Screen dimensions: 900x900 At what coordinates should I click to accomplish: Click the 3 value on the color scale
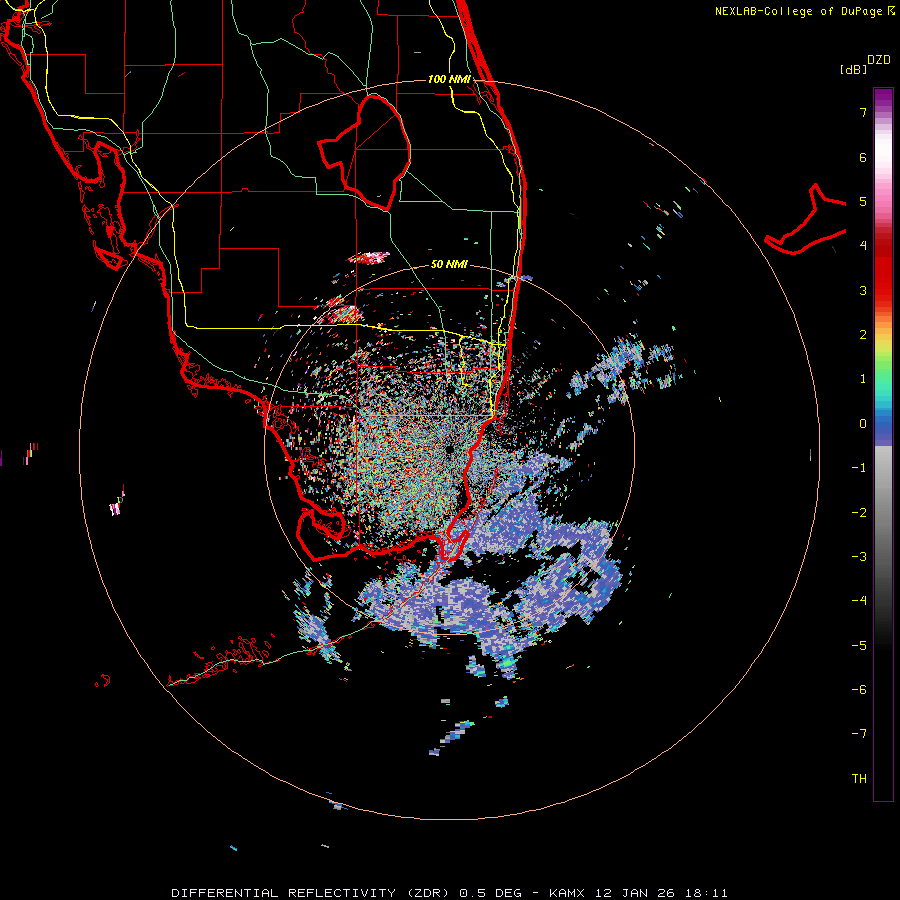[863, 290]
